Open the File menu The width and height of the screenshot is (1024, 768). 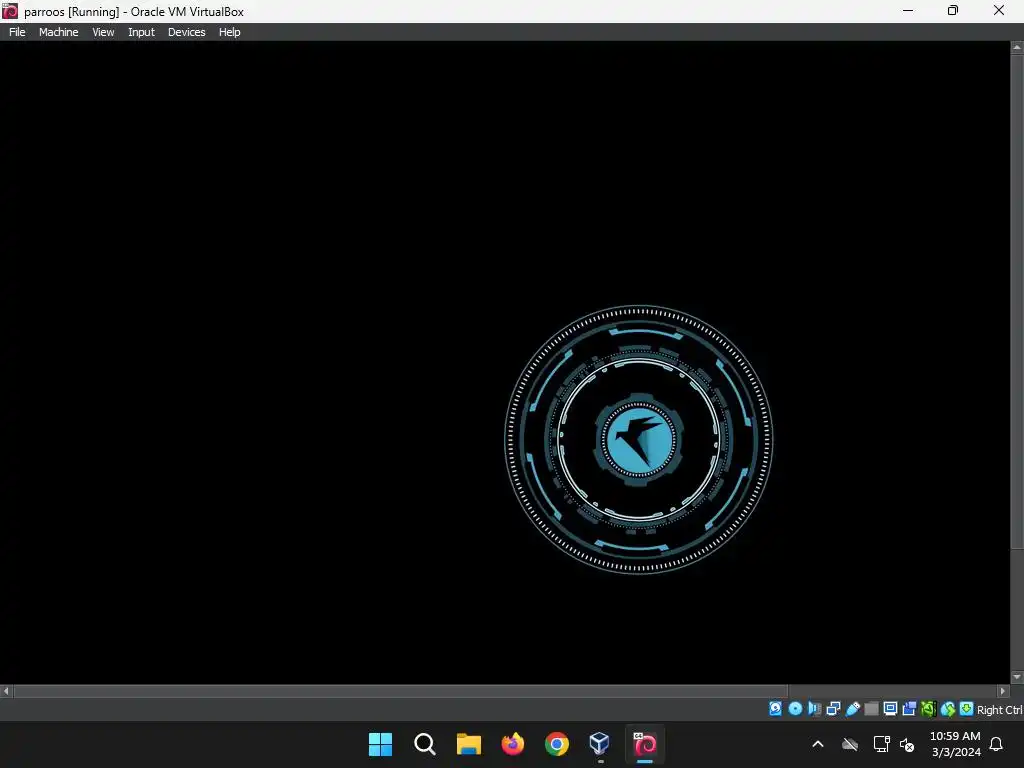(x=17, y=32)
